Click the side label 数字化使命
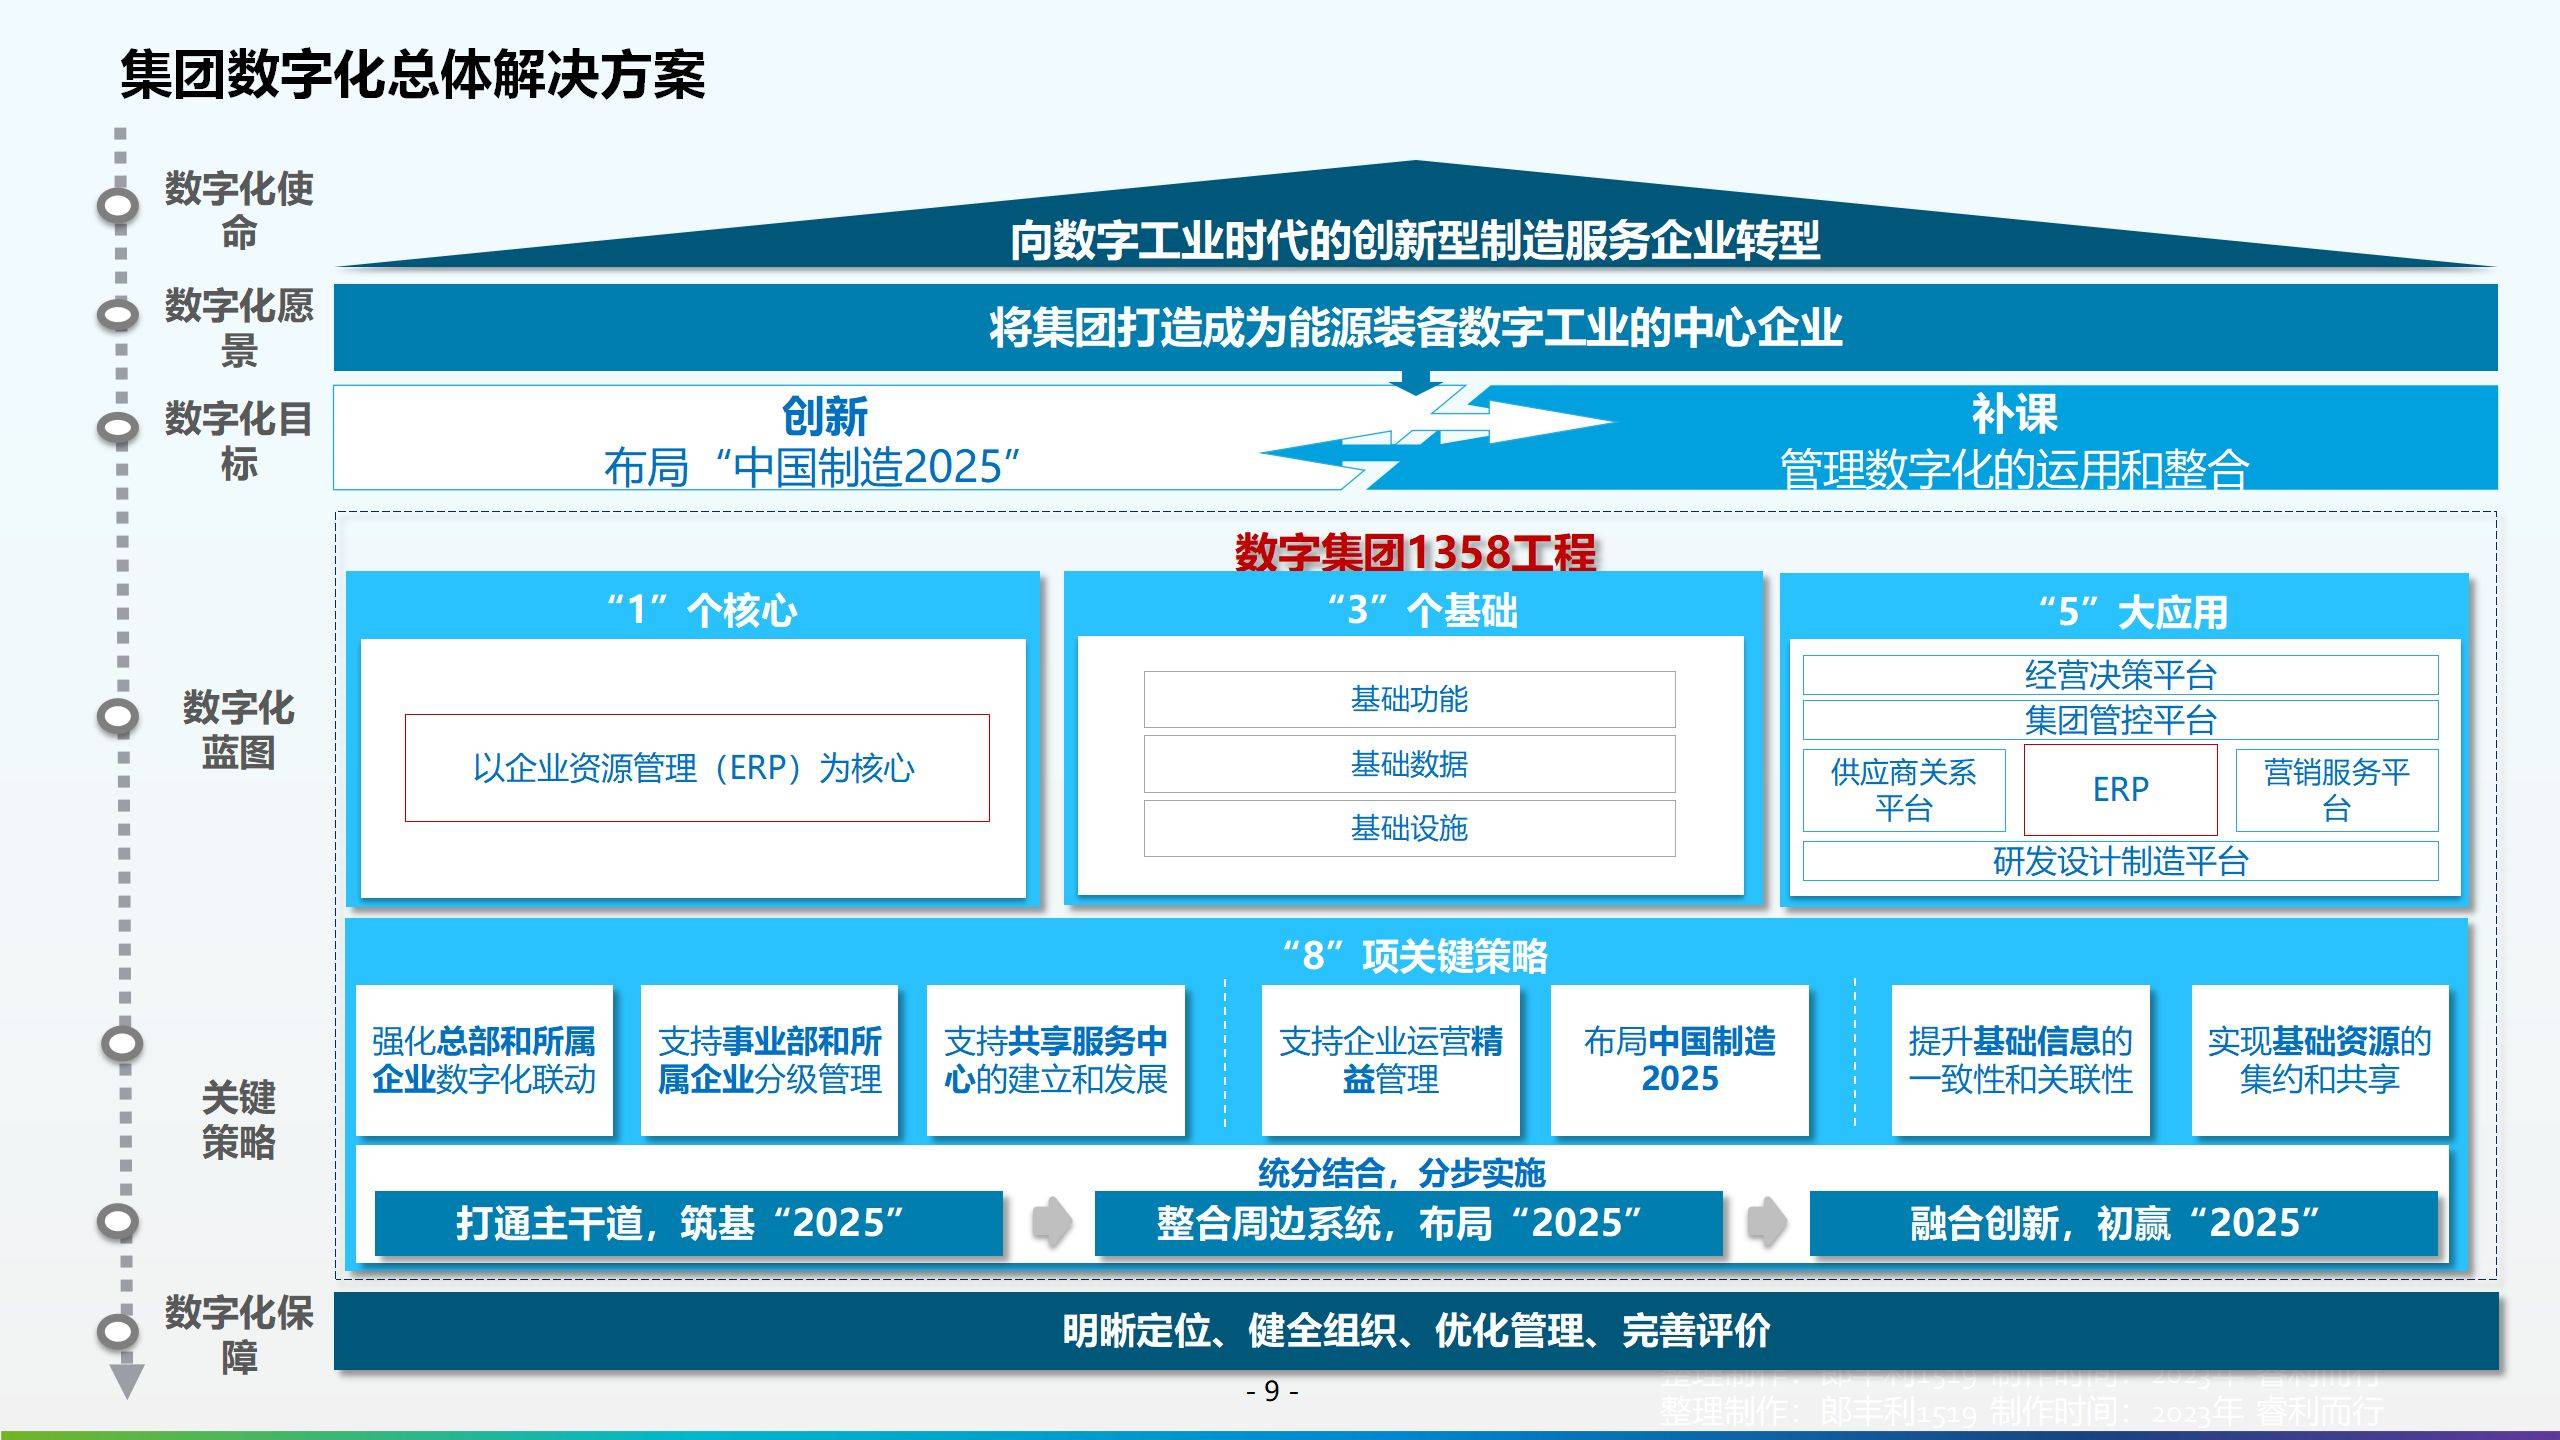 coord(239,210)
